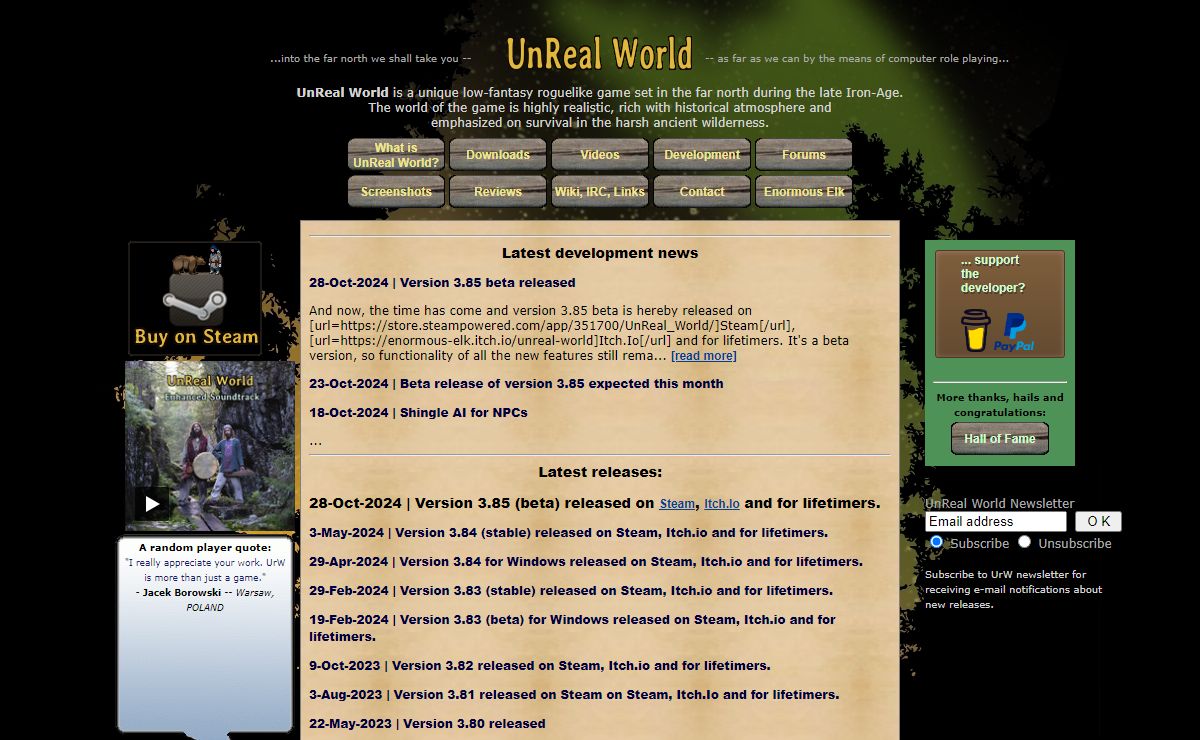Click the UnReal World Newsletter label

click(1000, 503)
